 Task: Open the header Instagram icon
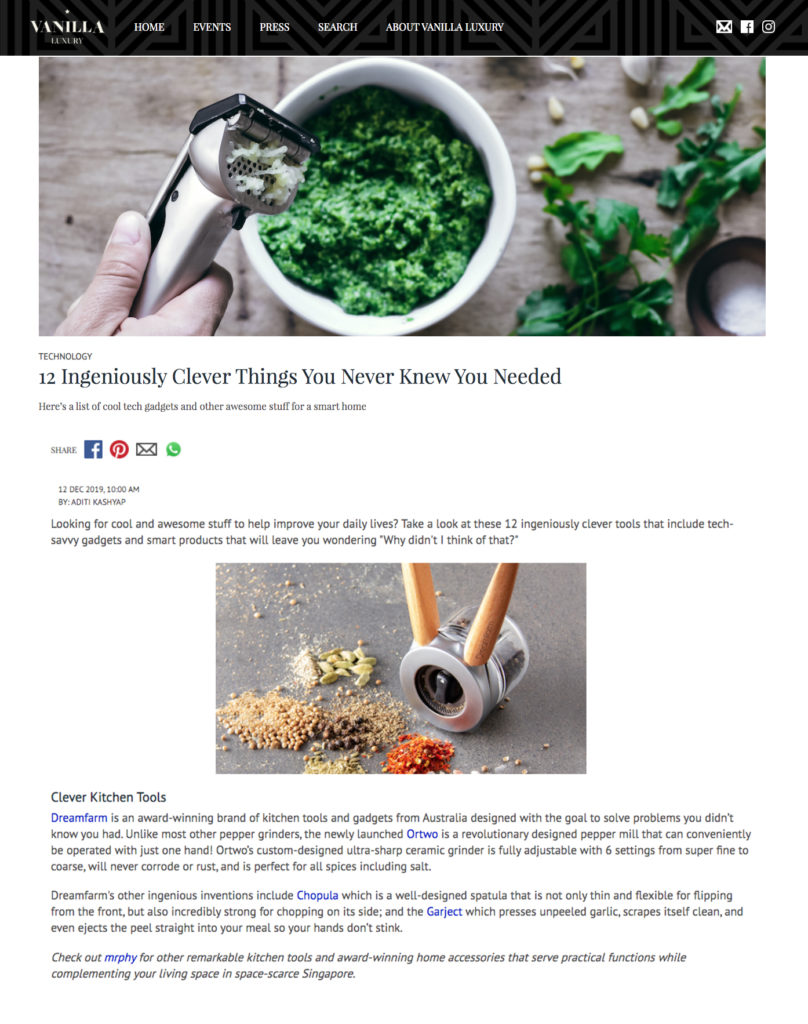click(768, 27)
